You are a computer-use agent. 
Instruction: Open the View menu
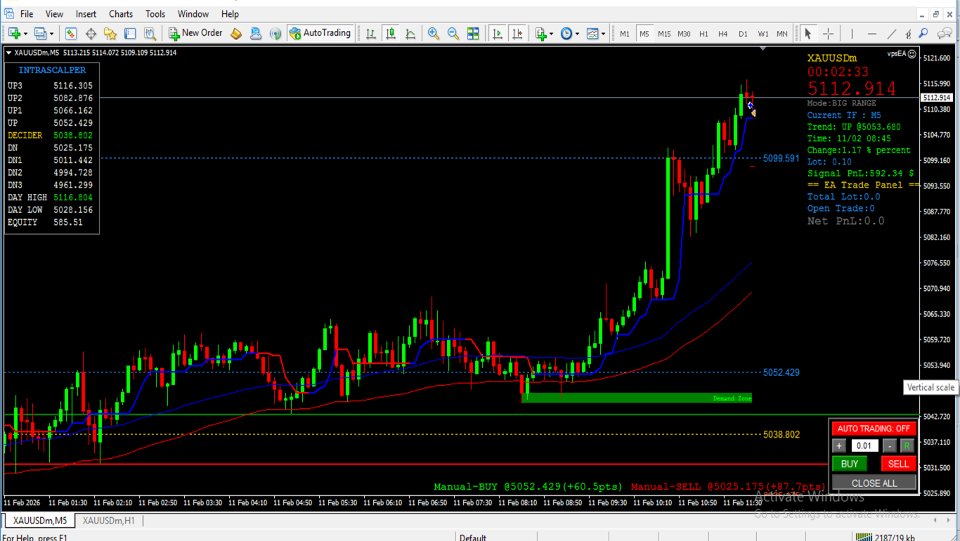click(54, 13)
